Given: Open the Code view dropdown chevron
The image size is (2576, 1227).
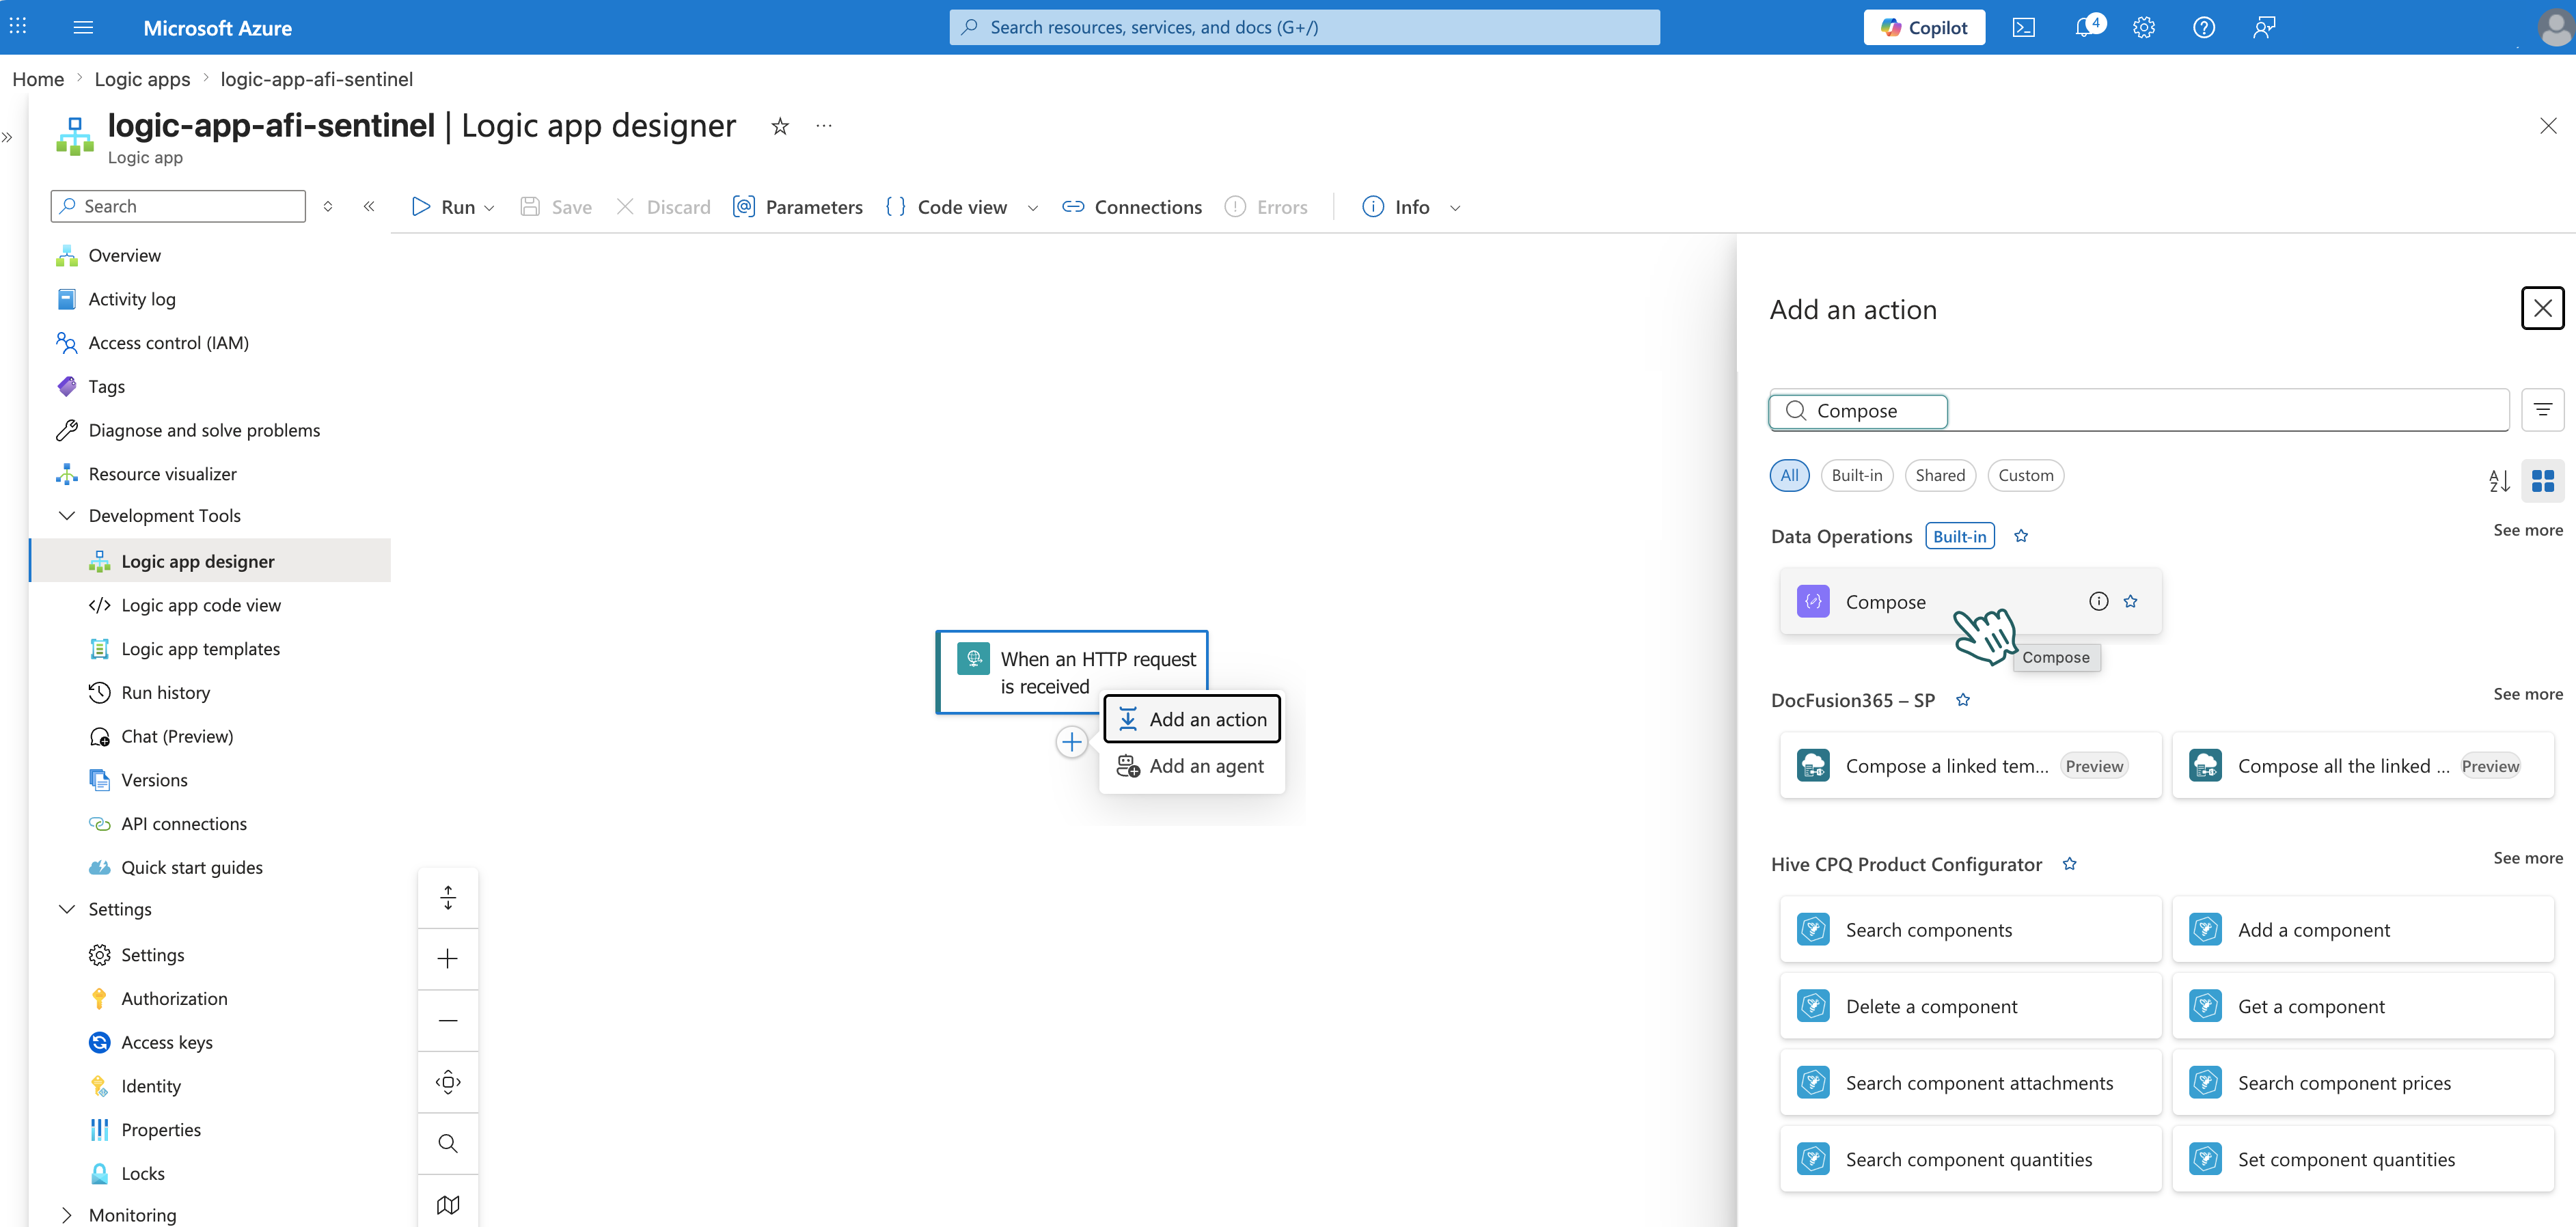Looking at the screenshot, I should click(x=1033, y=208).
